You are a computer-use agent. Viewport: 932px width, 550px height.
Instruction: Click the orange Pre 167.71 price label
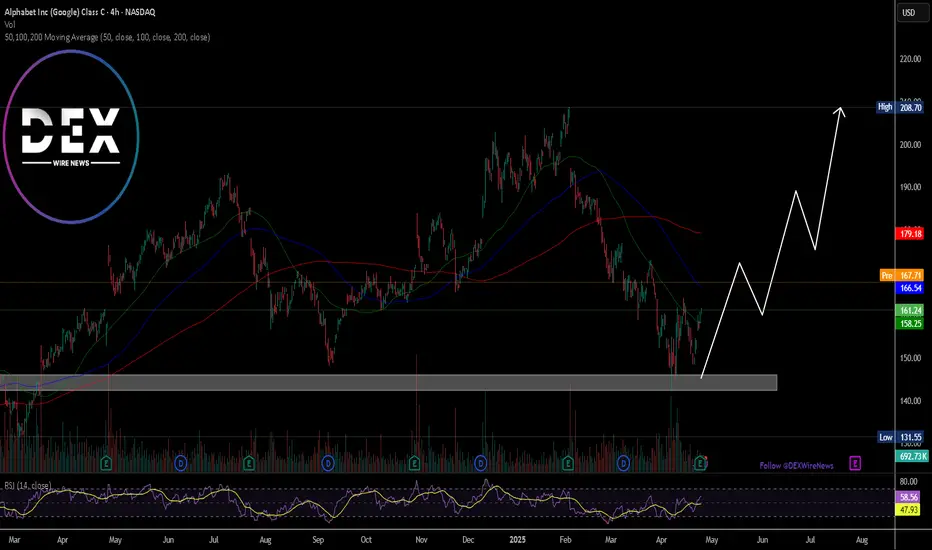(902, 275)
